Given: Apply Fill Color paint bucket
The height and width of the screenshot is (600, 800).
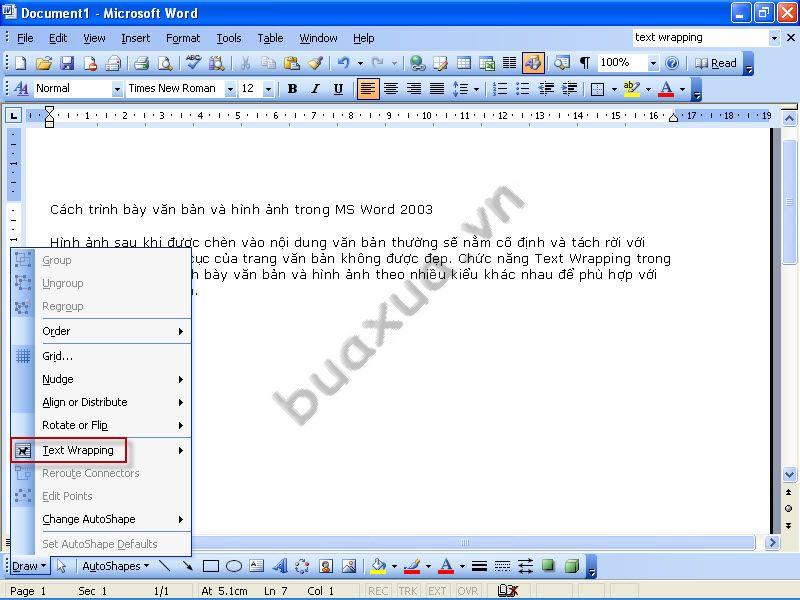Looking at the screenshot, I should (x=379, y=566).
